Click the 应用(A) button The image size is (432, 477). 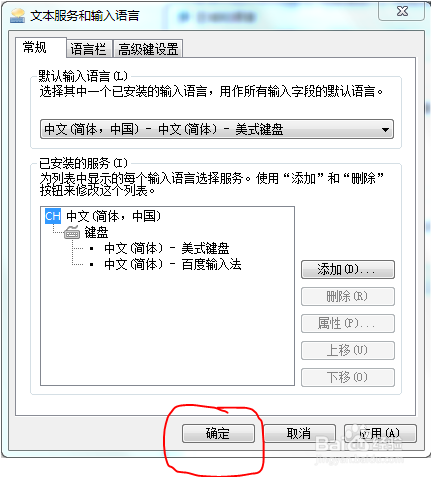point(380,433)
